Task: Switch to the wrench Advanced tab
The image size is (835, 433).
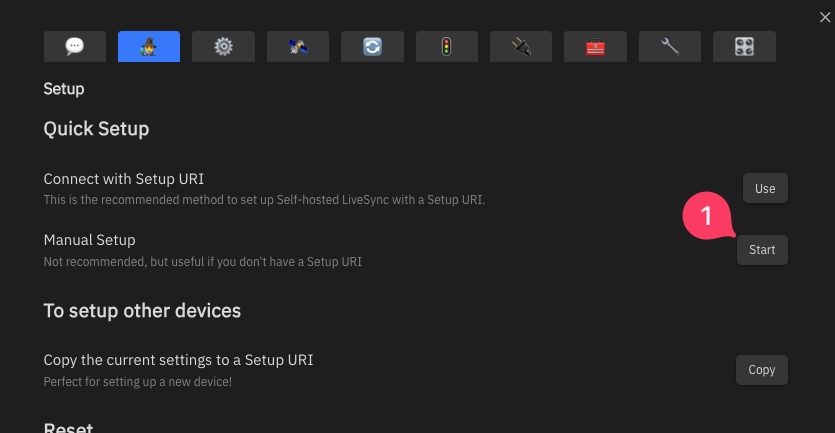Action: pos(670,46)
